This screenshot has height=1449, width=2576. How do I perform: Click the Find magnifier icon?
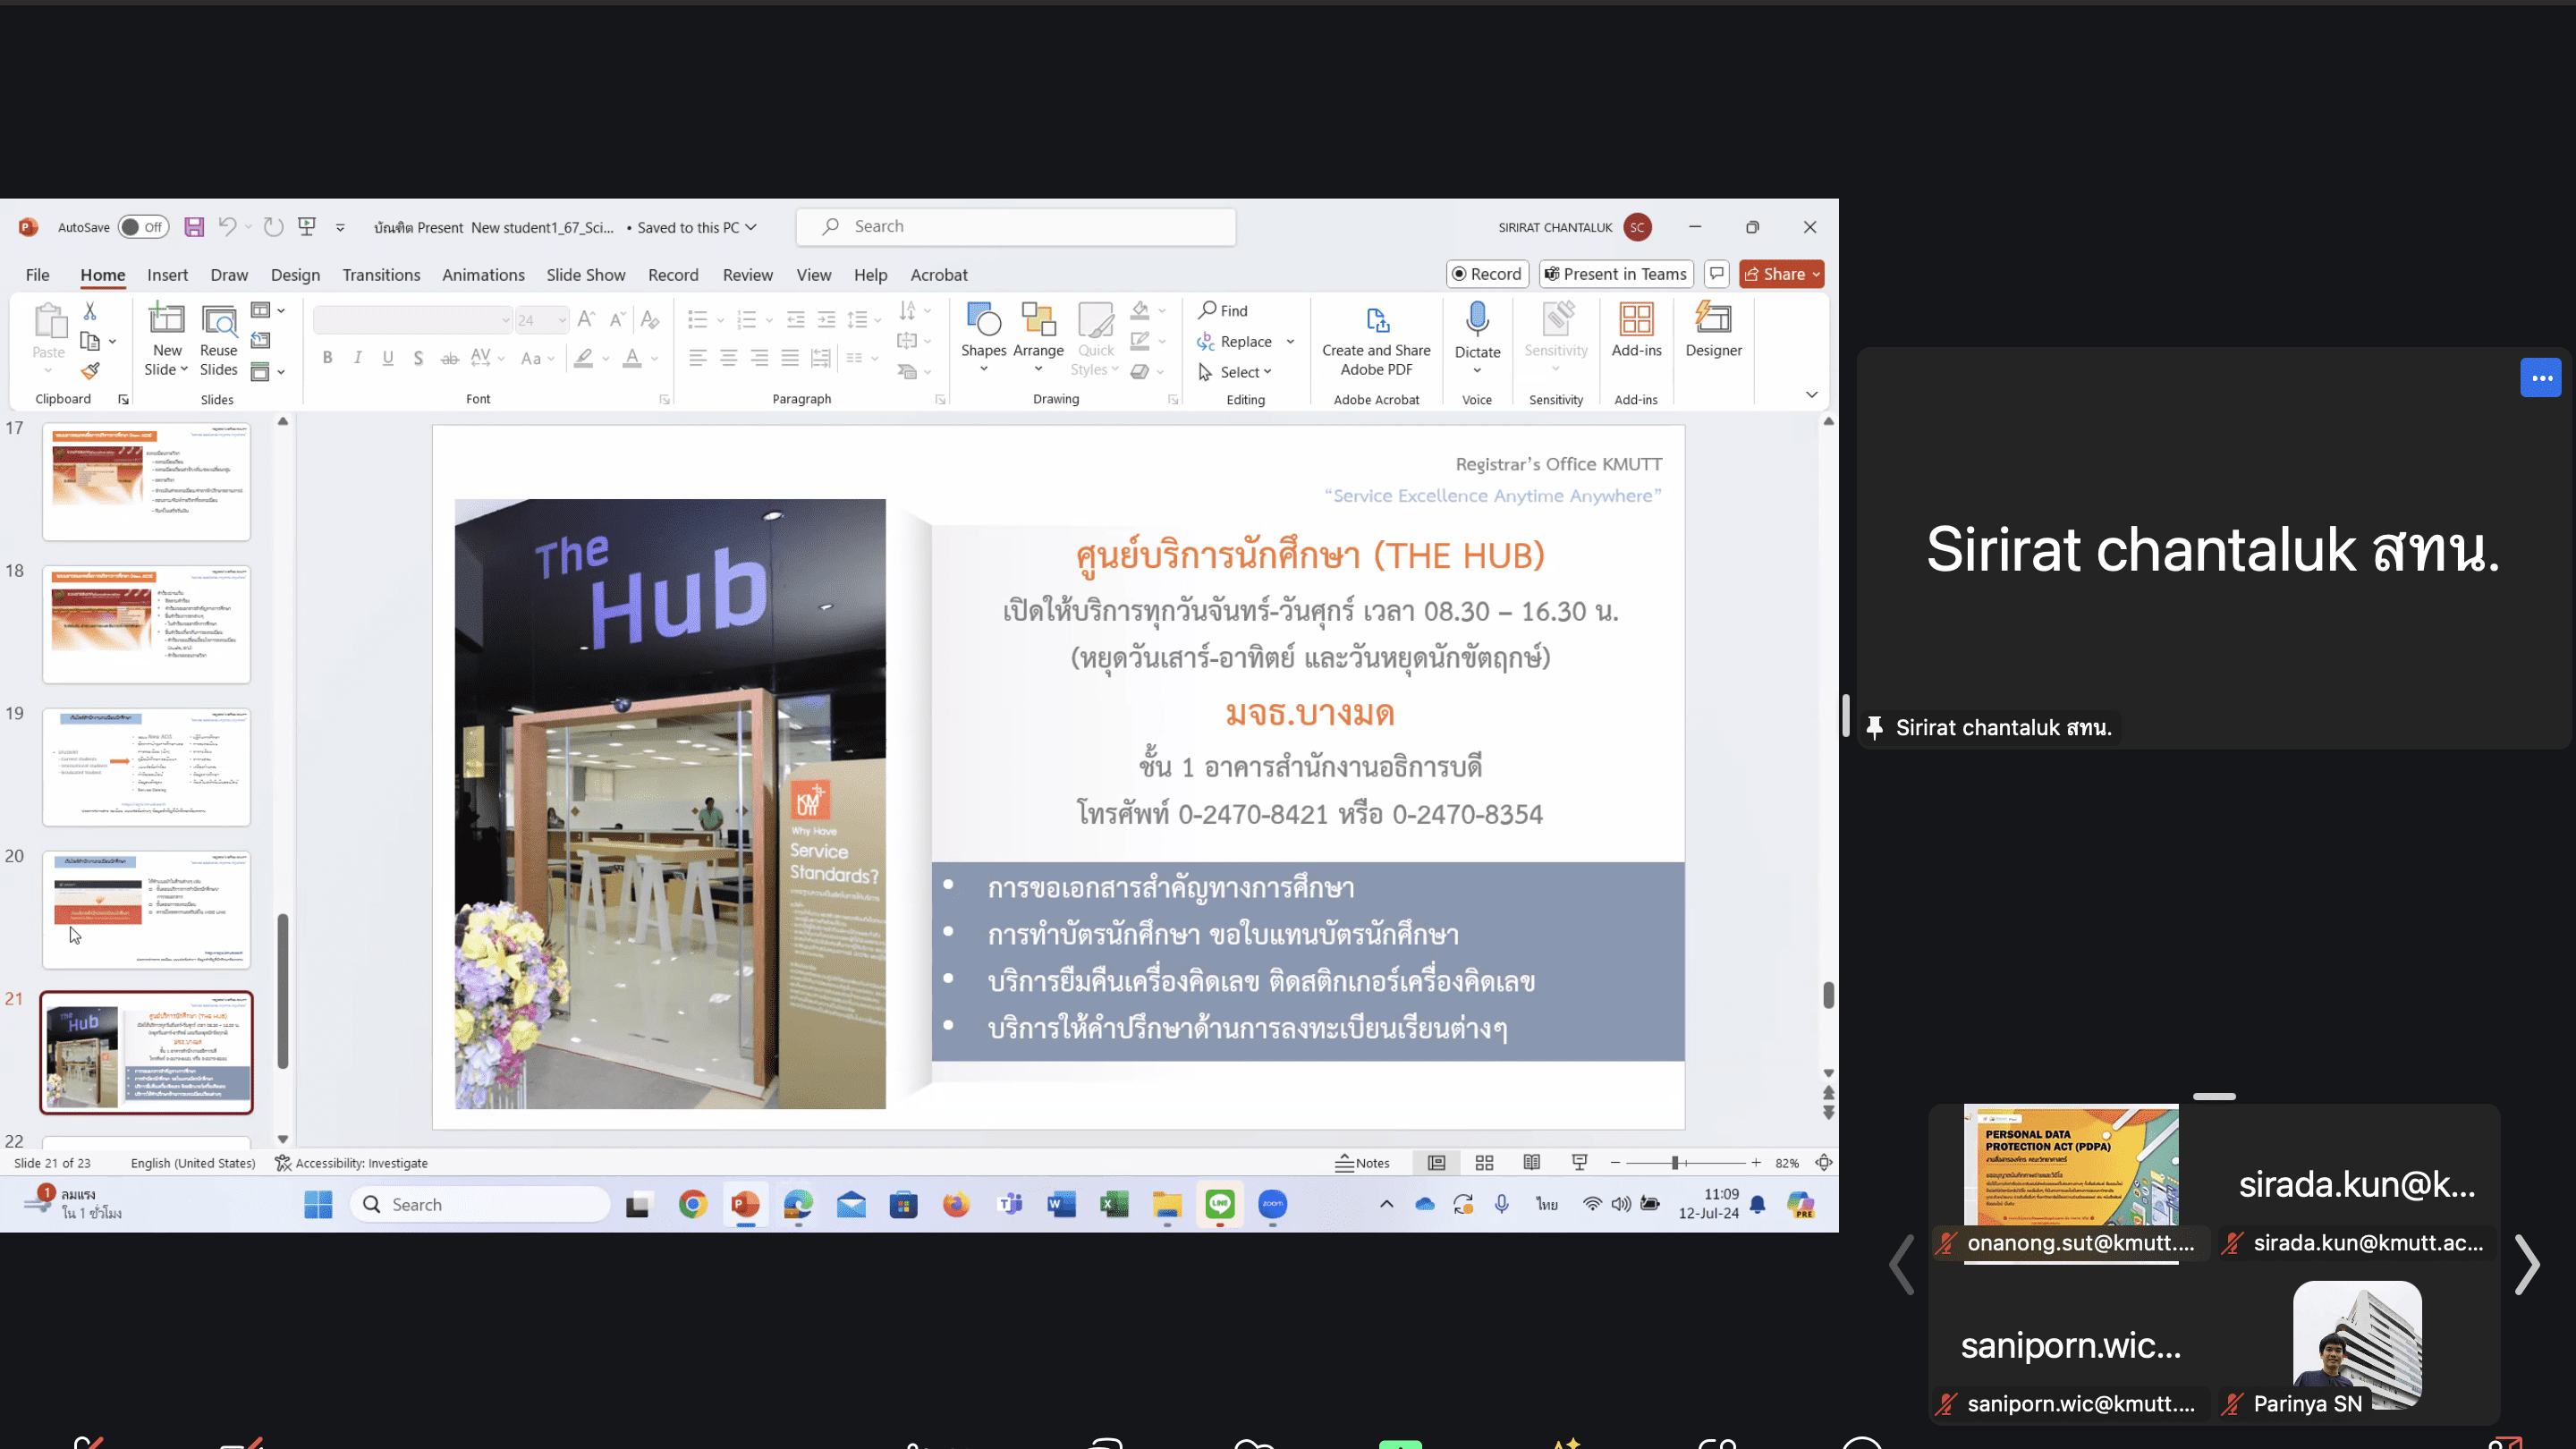(x=1208, y=310)
